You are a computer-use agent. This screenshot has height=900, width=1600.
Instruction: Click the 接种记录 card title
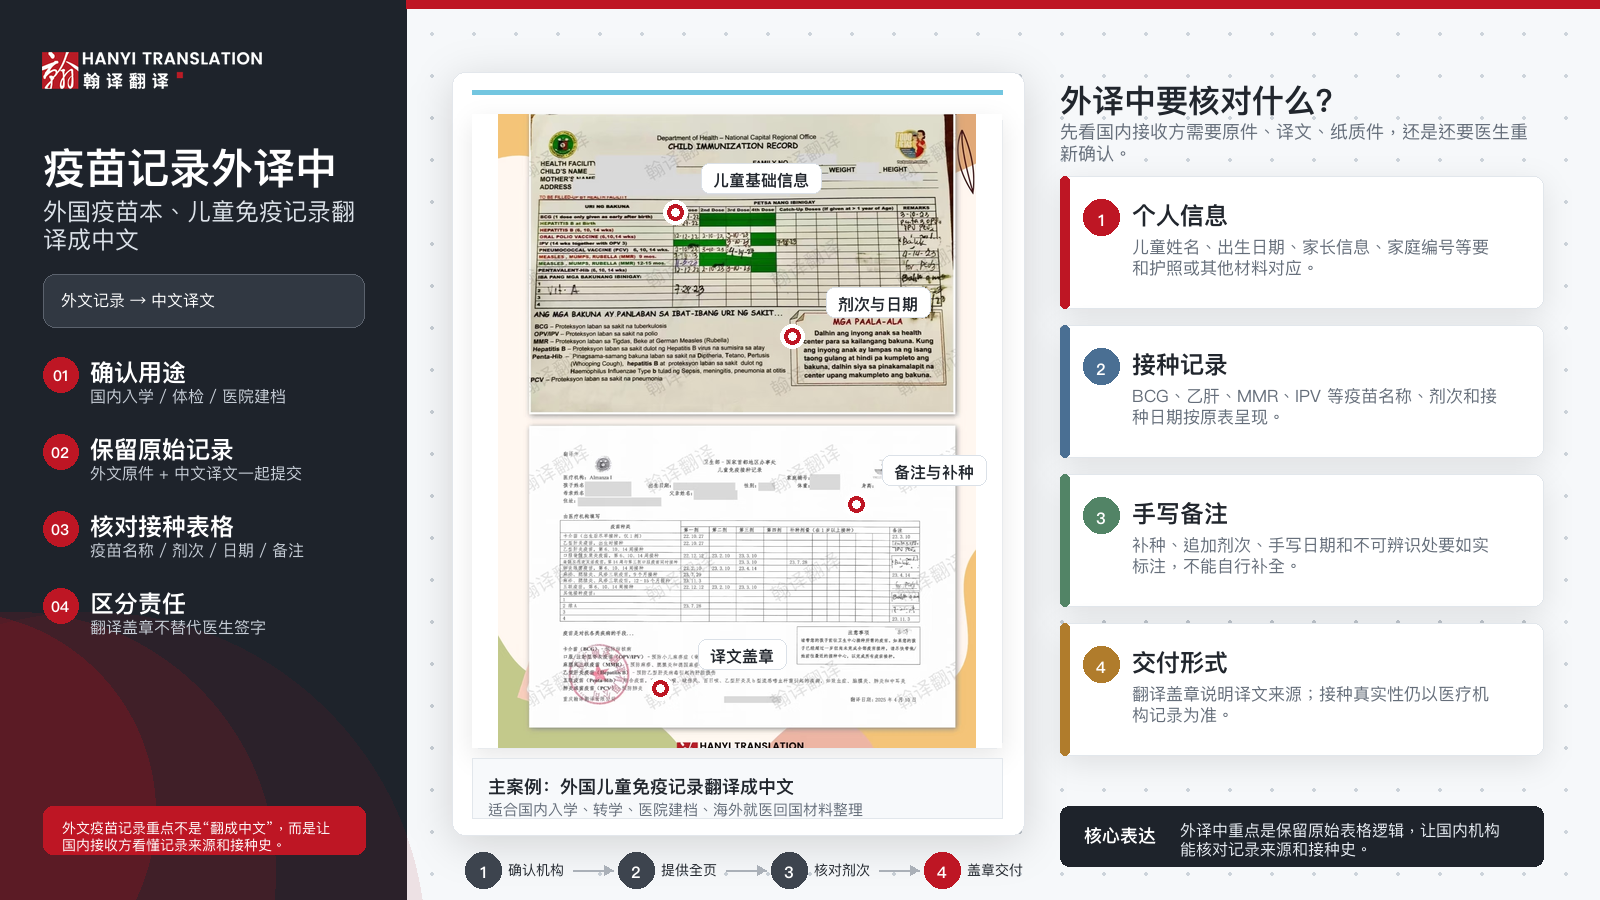pyautogui.click(x=1180, y=365)
